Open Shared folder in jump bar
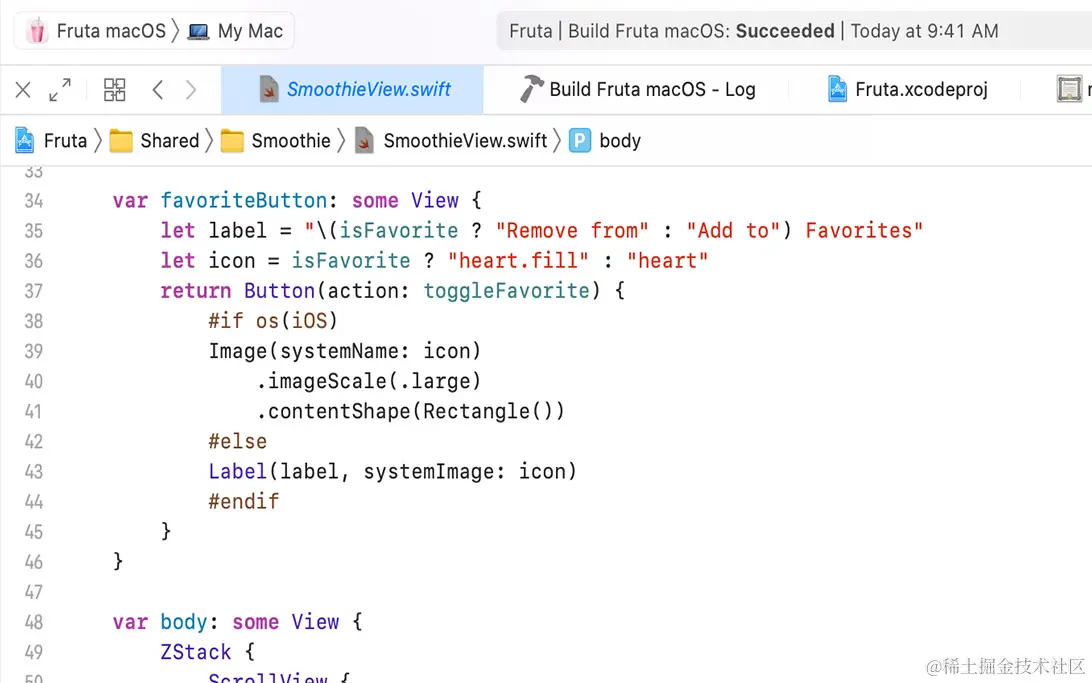 (x=169, y=141)
